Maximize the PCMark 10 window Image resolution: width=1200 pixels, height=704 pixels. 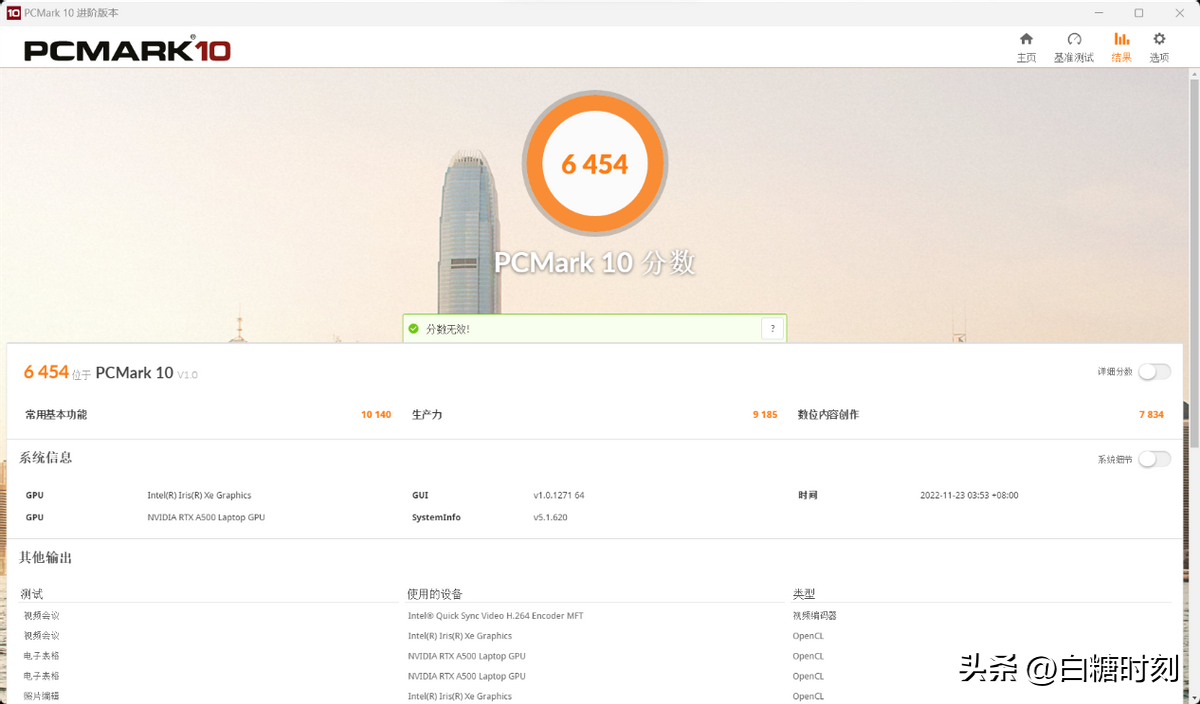click(1138, 13)
